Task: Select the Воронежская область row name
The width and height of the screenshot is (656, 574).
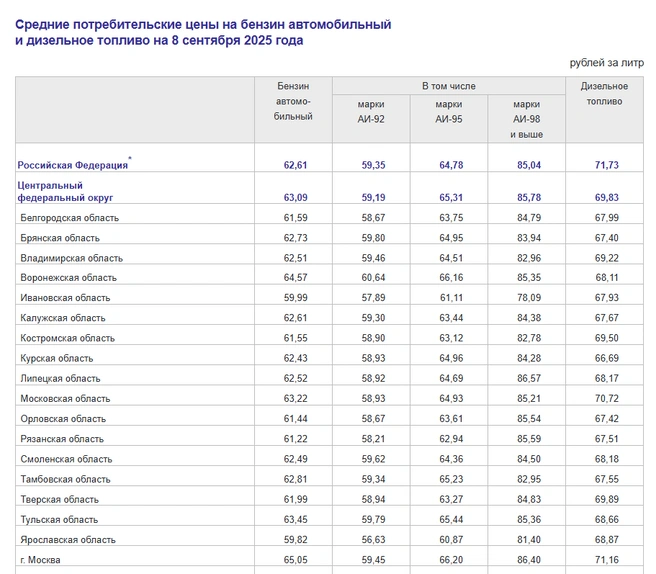Action: pos(69,278)
